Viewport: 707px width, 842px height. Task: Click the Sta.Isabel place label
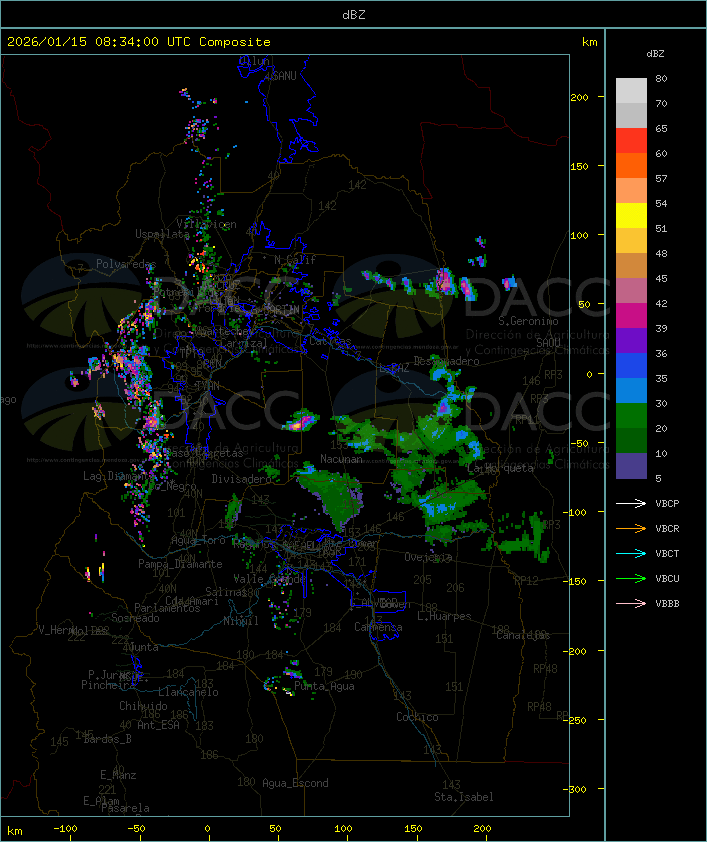tap(464, 797)
